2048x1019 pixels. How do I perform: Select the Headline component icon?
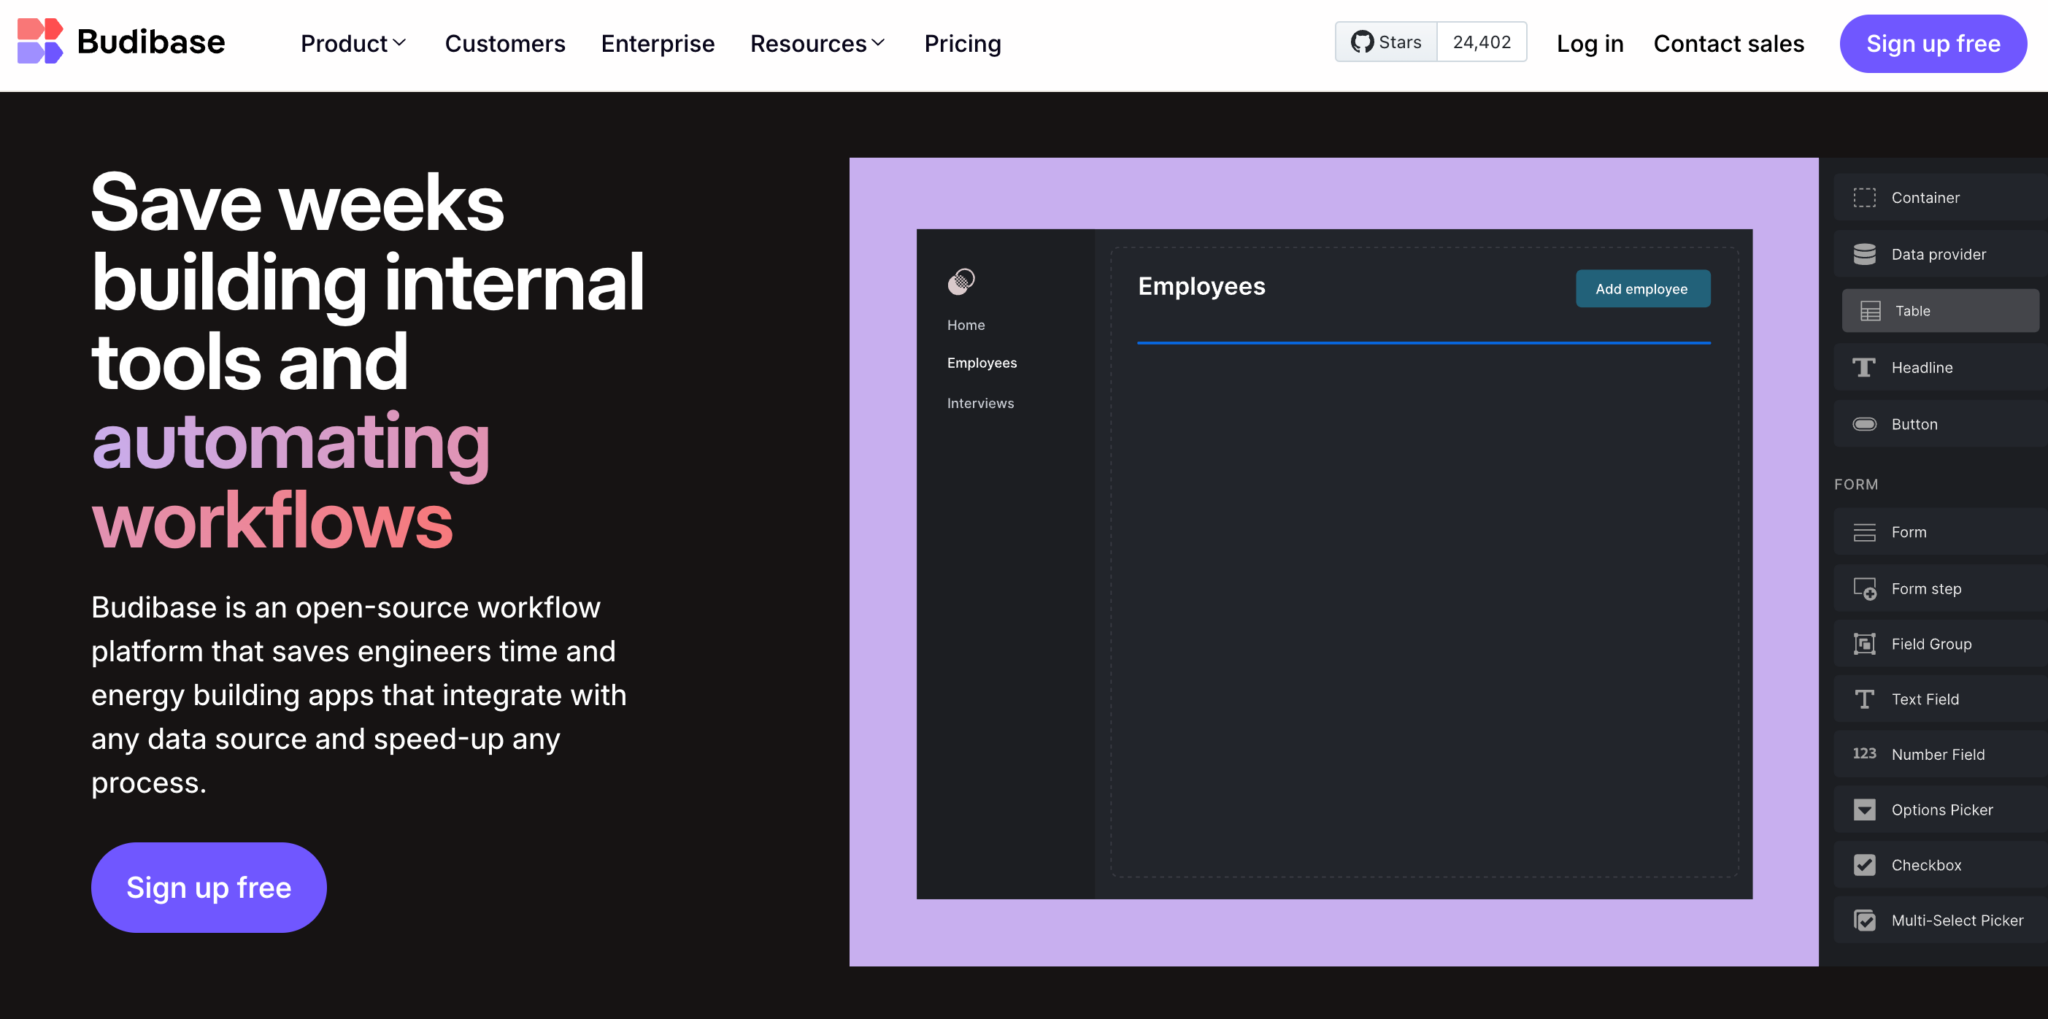click(x=1864, y=367)
